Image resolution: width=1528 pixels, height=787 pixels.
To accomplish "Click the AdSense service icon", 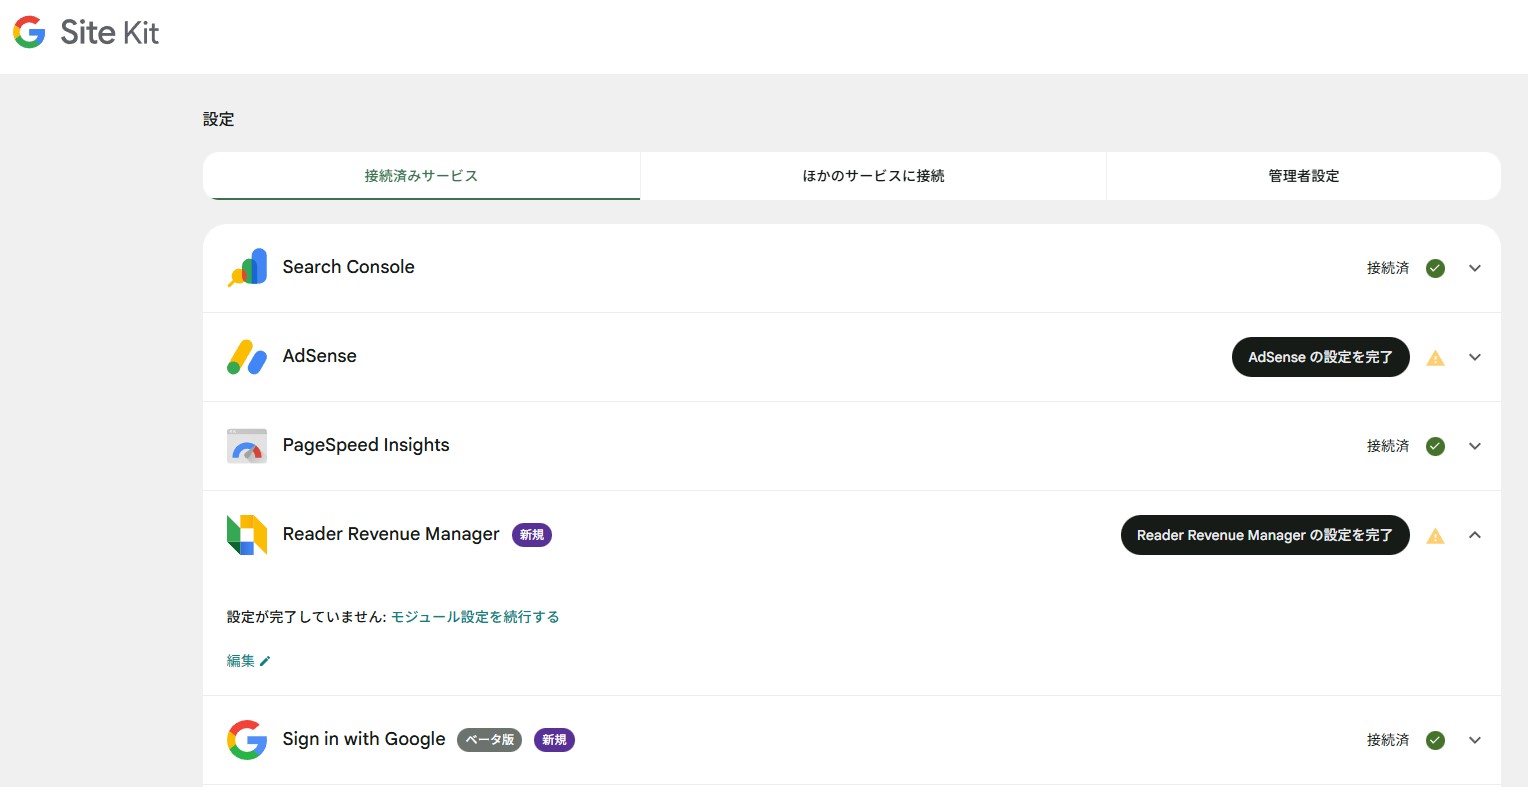I will tap(246, 356).
